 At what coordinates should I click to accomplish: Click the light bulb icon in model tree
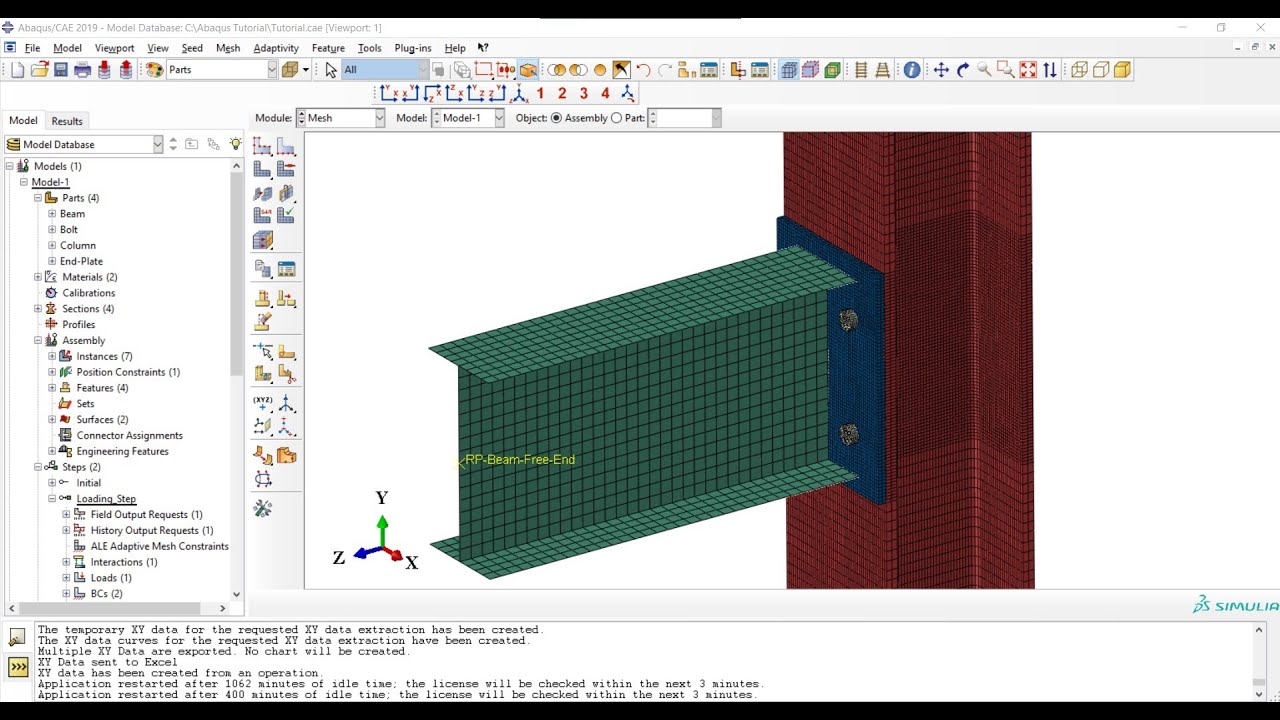tap(235, 144)
